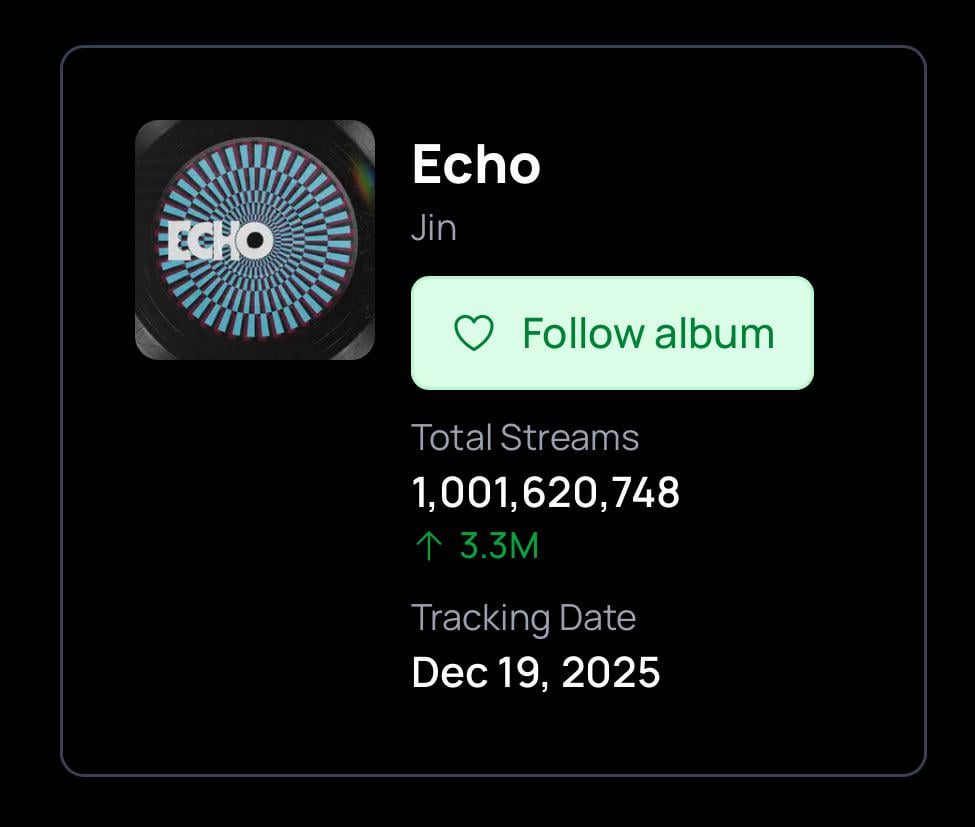Select the stream count 1,001,620,748
975x827 pixels.
546,492
